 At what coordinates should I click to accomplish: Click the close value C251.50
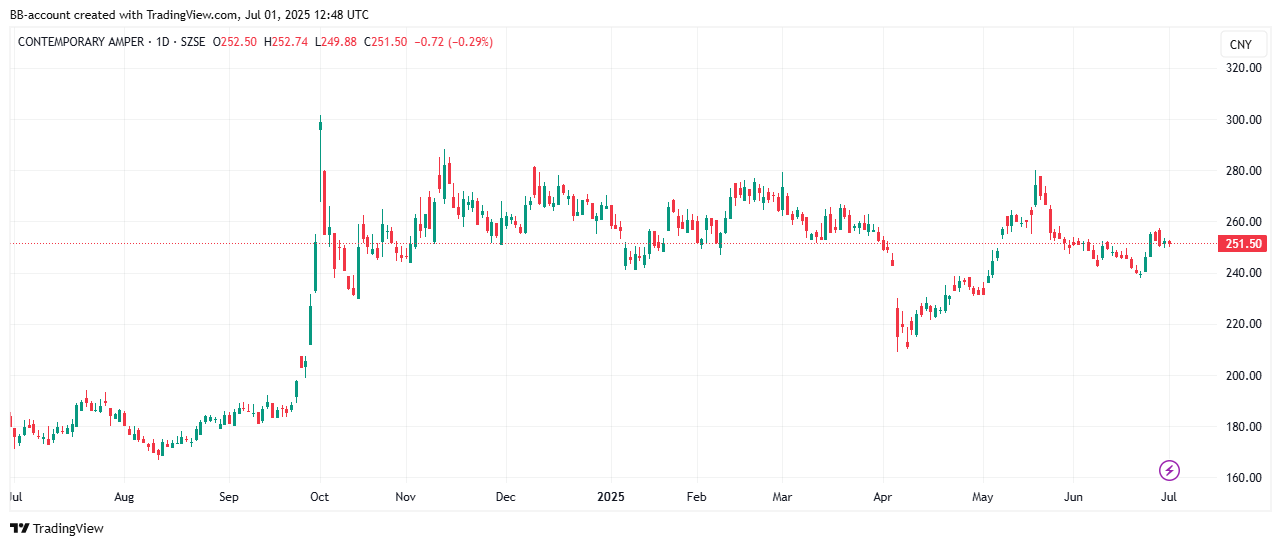coord(385,42)
